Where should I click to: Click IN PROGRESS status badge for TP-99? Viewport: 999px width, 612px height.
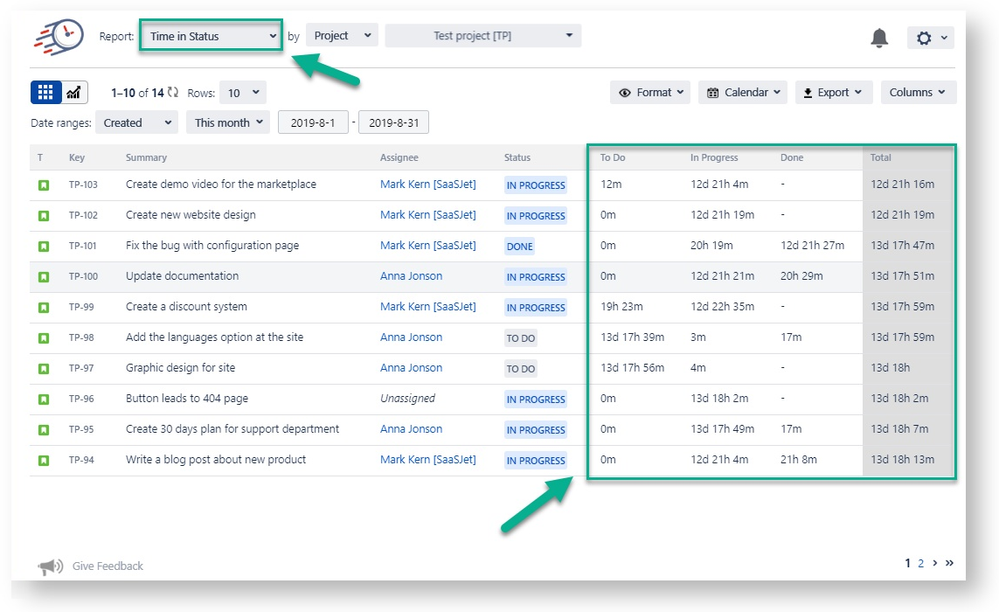click(x=536, y=308)
